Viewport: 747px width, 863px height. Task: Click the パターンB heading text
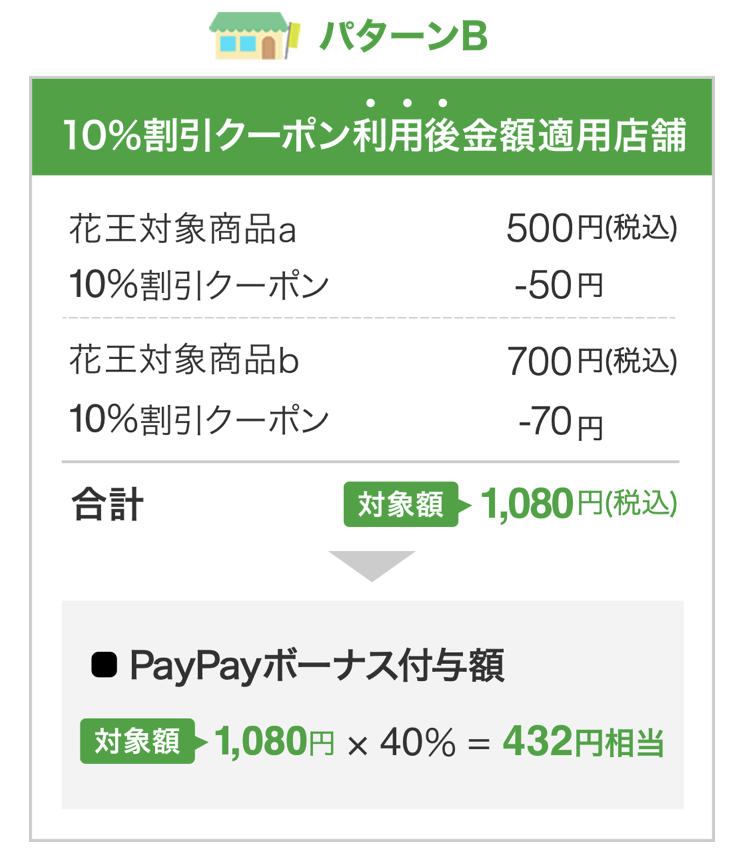tap(404, 37)
